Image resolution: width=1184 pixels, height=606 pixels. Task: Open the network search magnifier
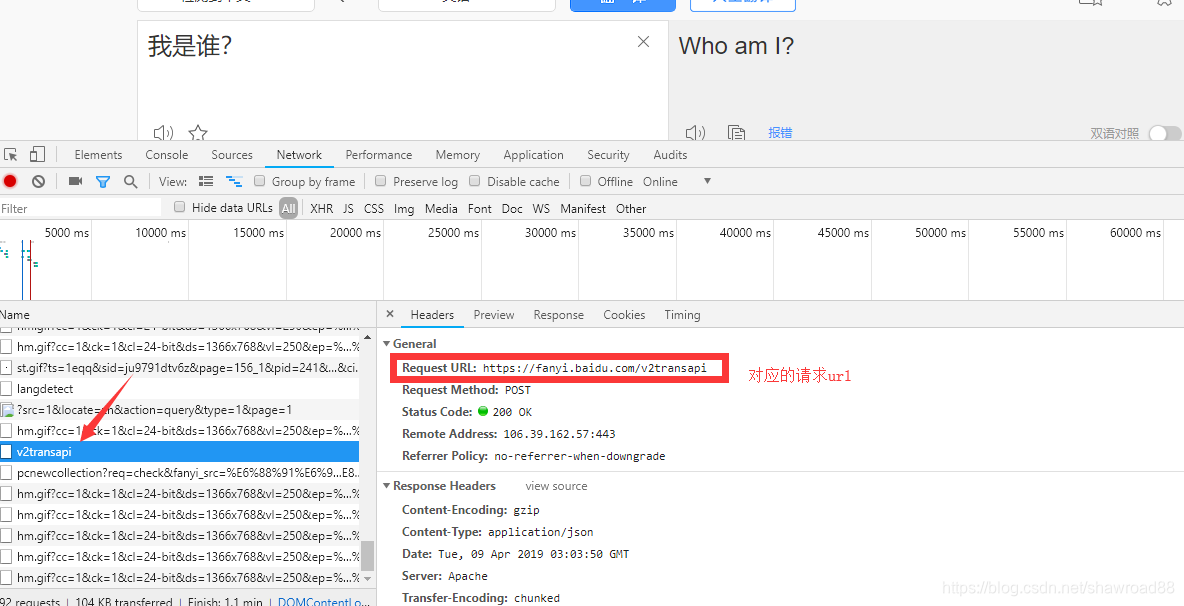tap(131, 181)
